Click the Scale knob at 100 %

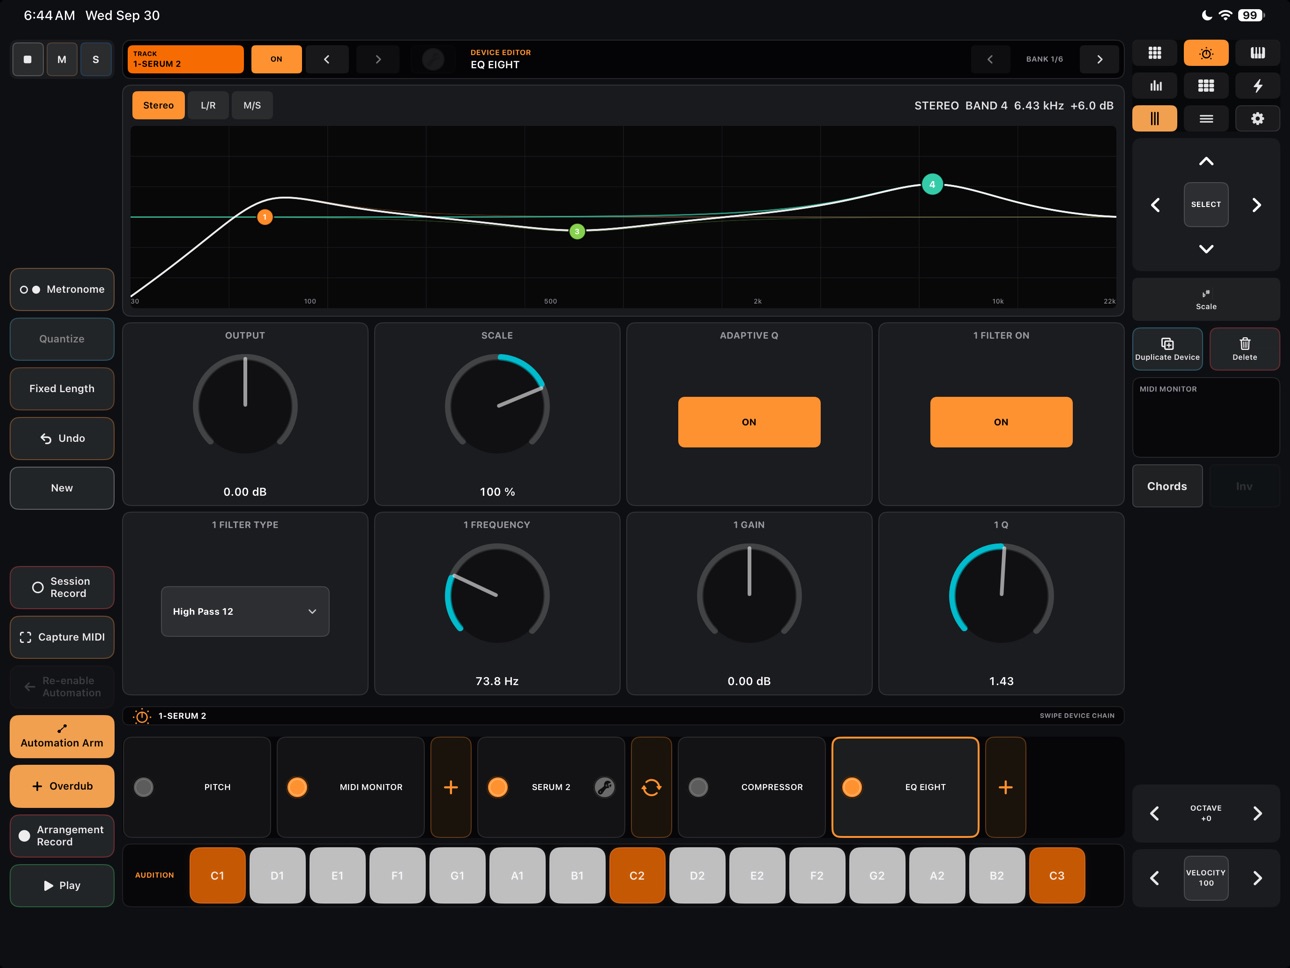tap(497, 405)
